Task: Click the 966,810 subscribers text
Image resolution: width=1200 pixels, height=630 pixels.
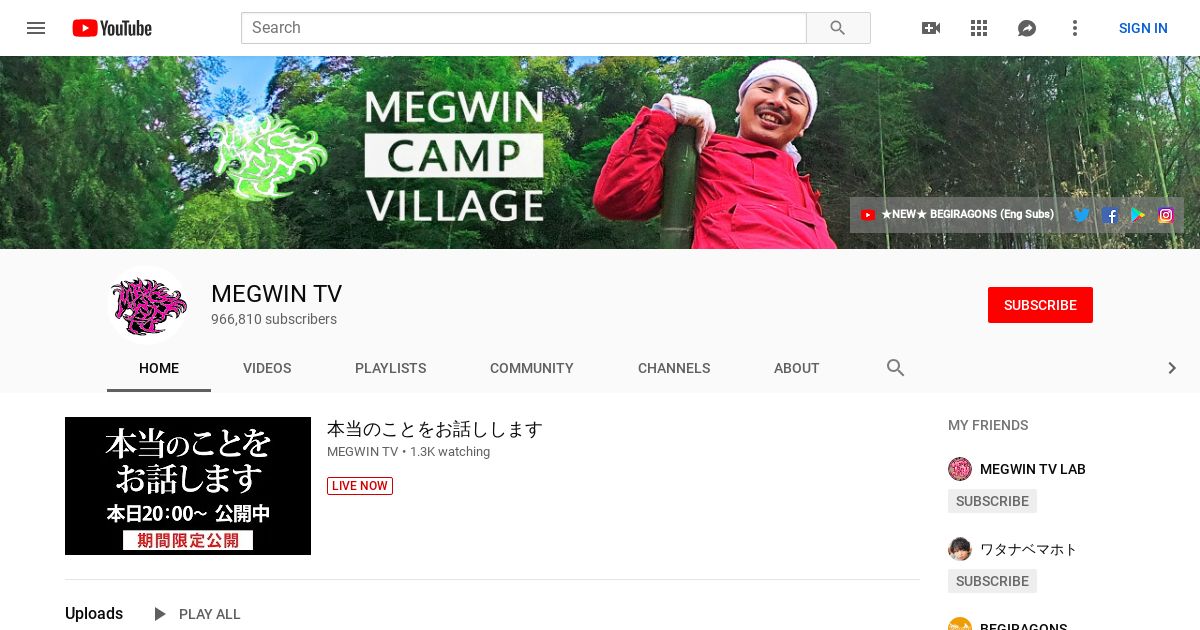Action: tap(274, 319)
